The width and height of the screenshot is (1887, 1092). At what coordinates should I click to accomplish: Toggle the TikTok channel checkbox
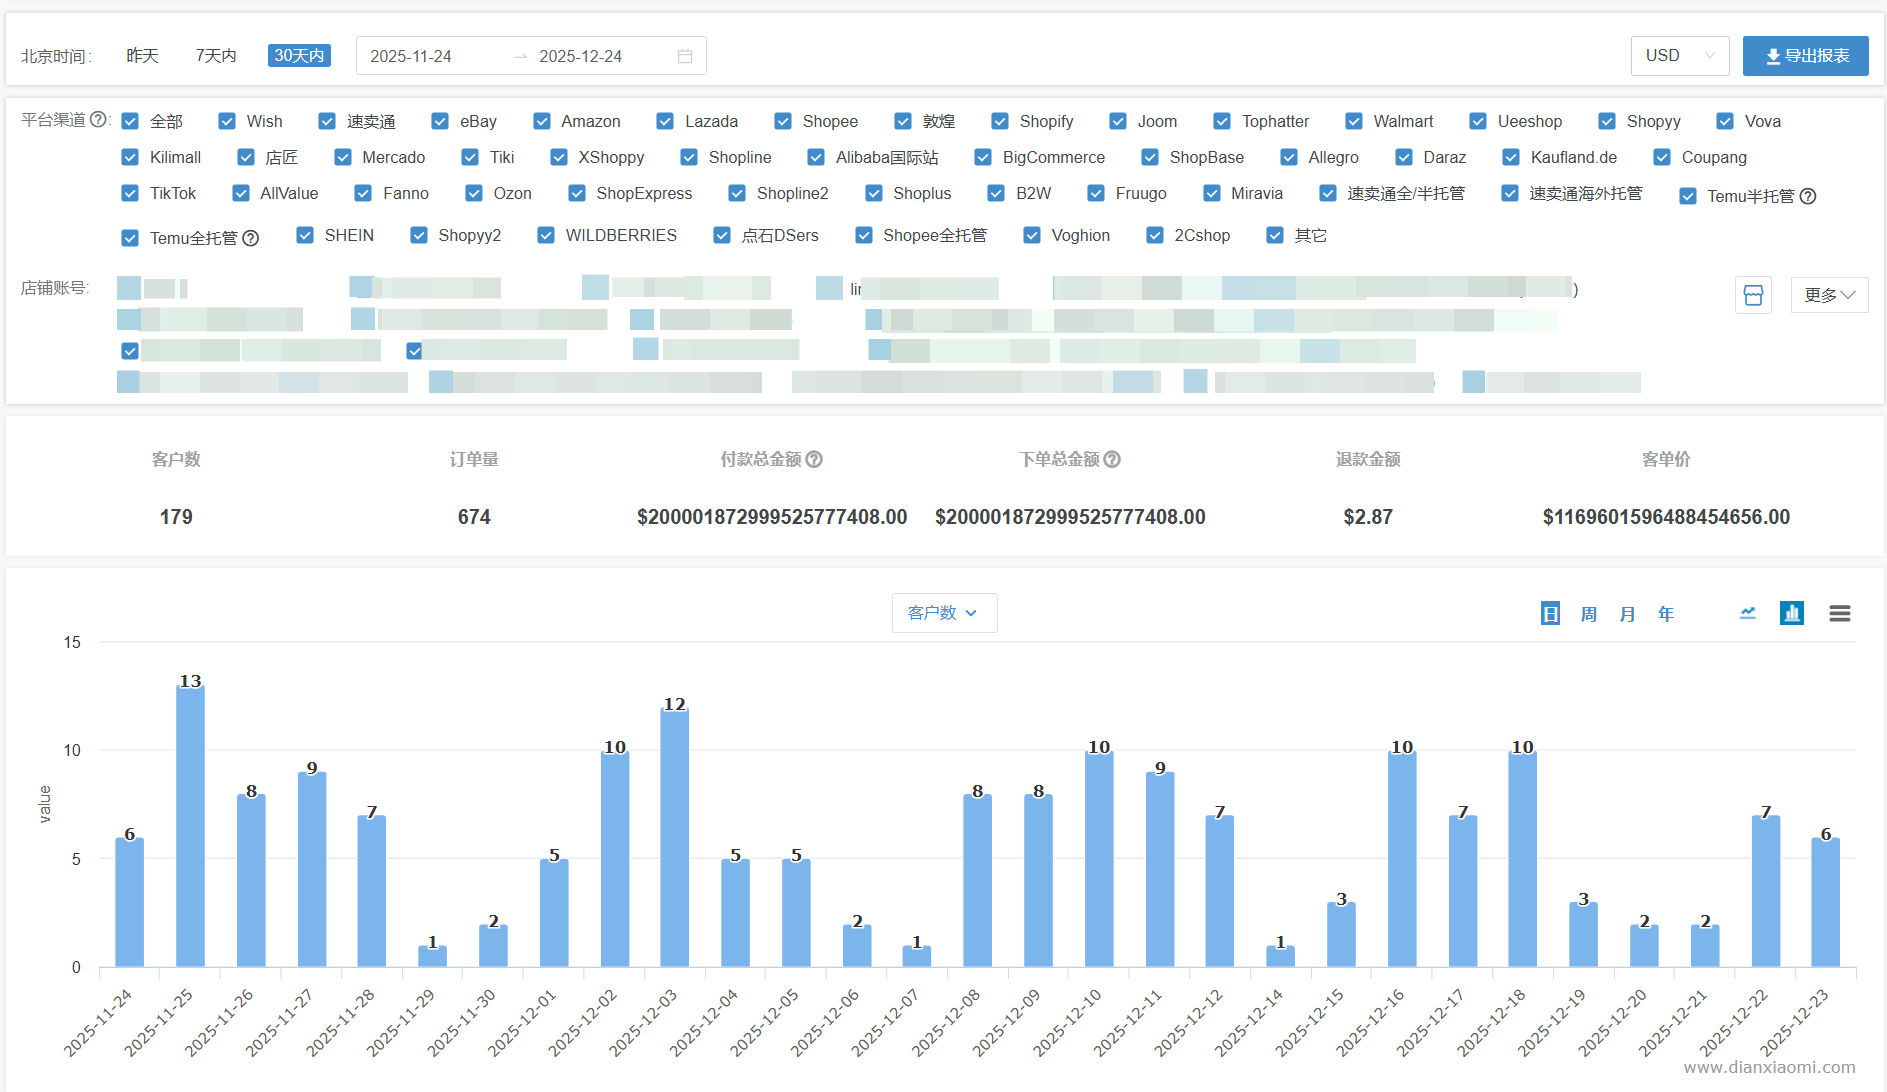[x=130, y=193]
